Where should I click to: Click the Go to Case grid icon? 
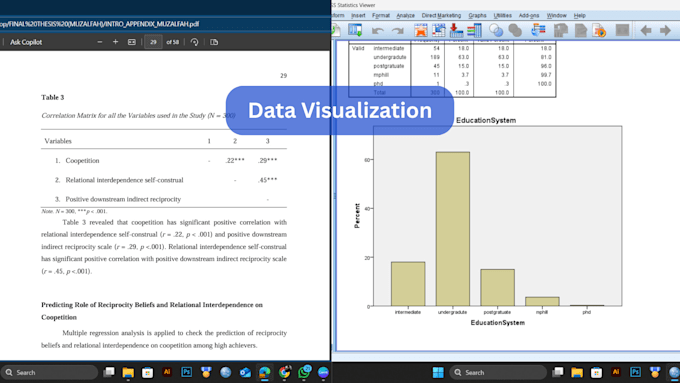(438, 30)
